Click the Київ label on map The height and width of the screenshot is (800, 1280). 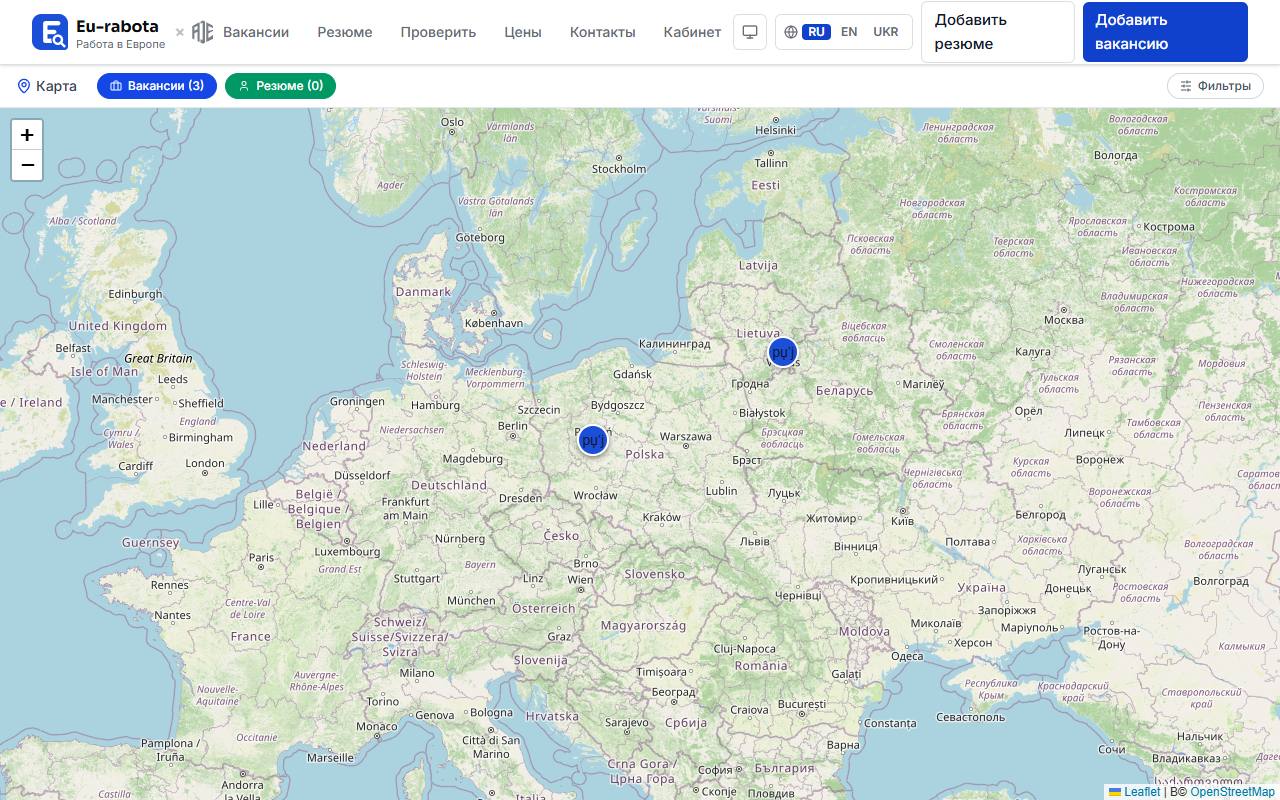click(902, 522)
